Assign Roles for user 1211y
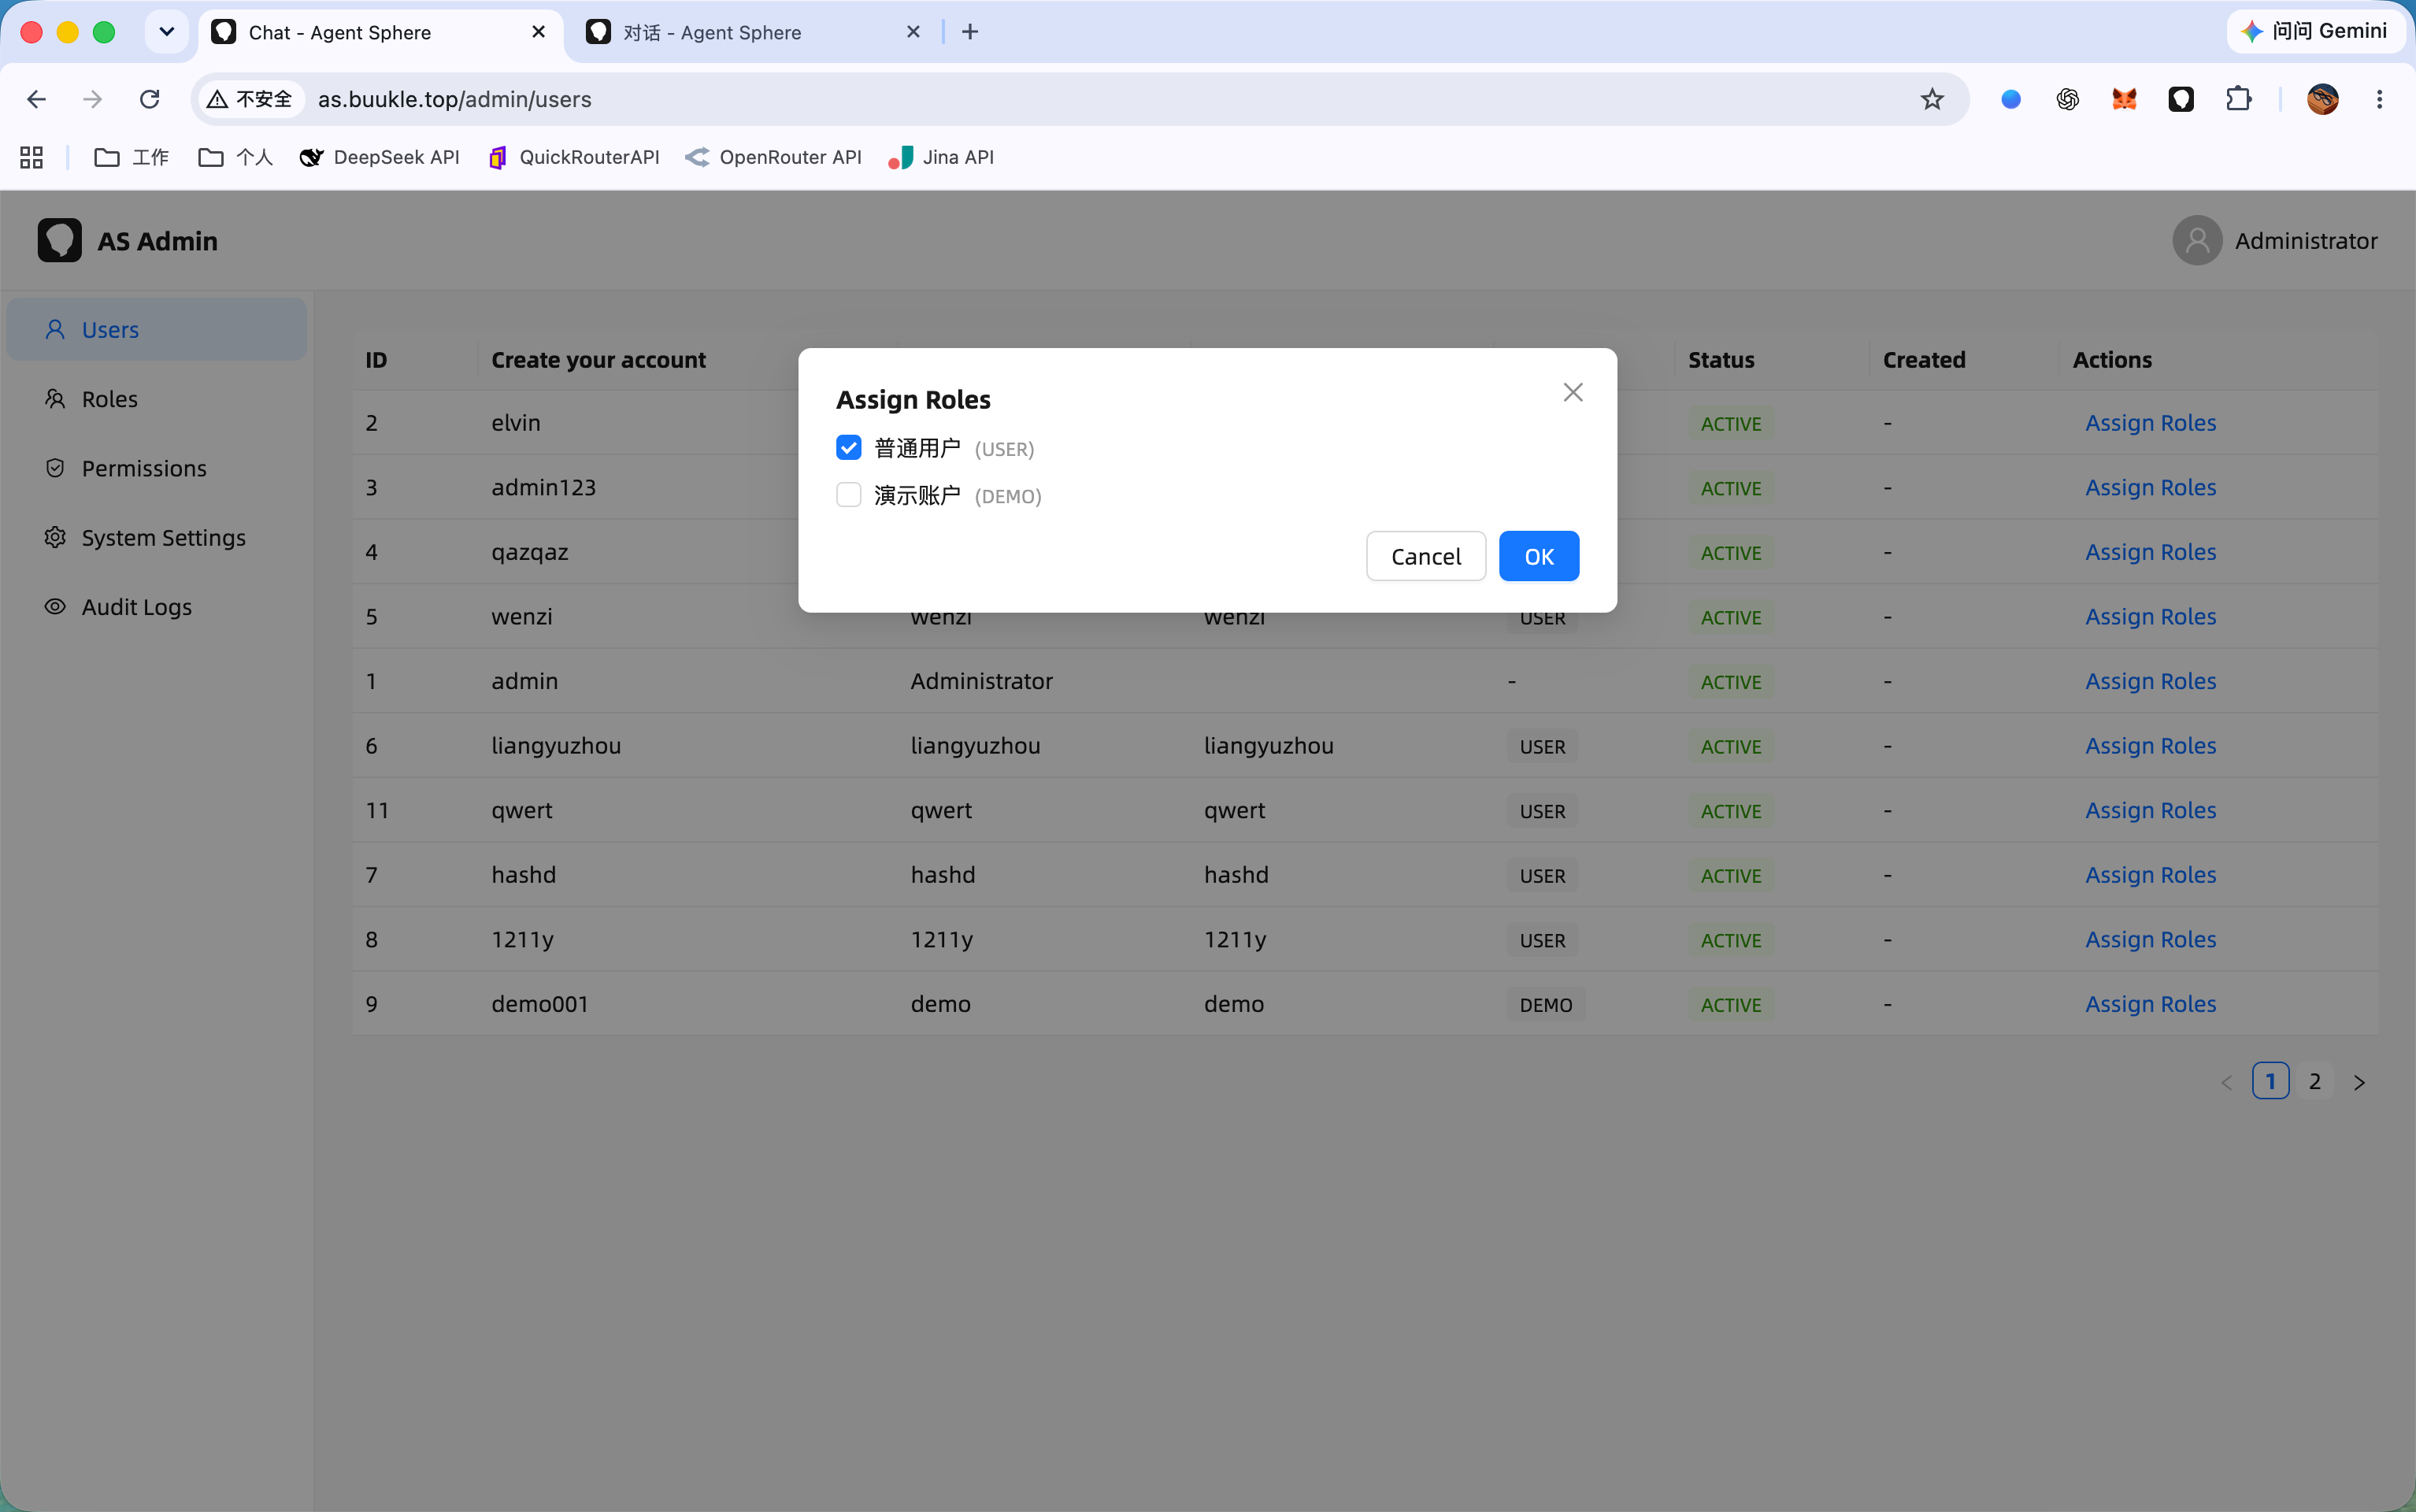This screenshot has height=1512, width=2416. [2150, 939]
